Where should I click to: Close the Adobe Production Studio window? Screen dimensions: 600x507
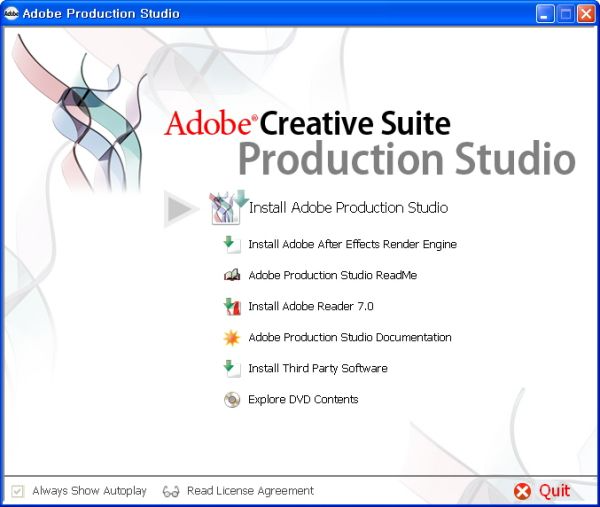[586, 14]
